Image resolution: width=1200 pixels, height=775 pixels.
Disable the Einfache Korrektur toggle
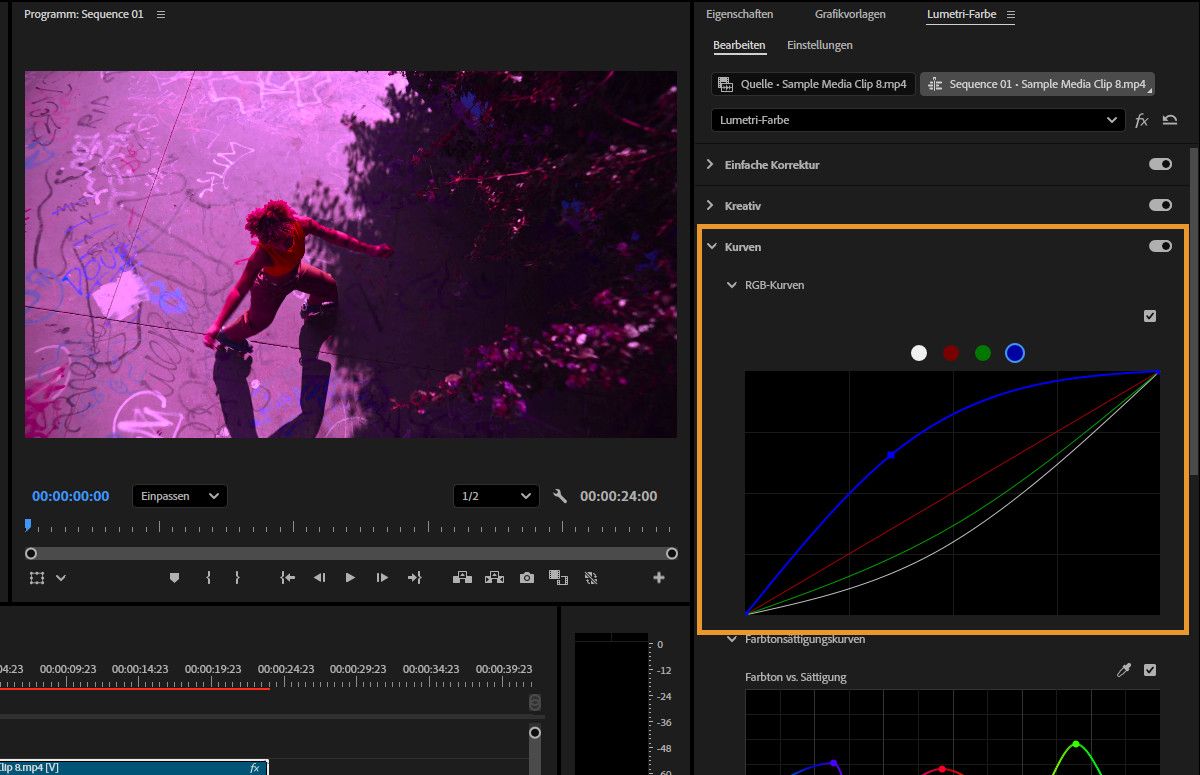(x=1160, y=164)
